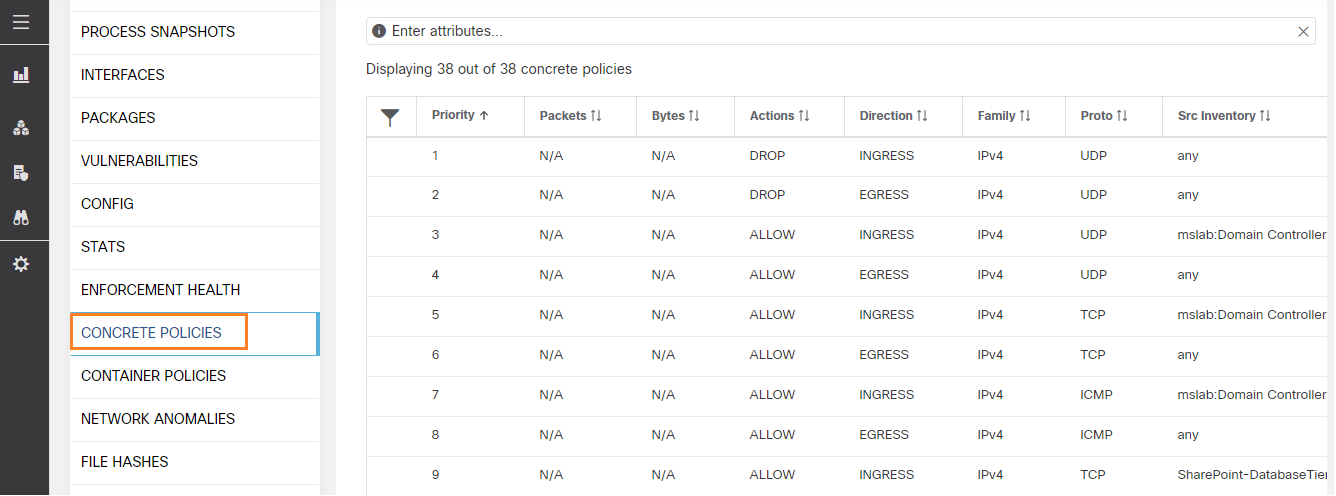
Task: Sort table by Packets column
Action: point(570,116)
